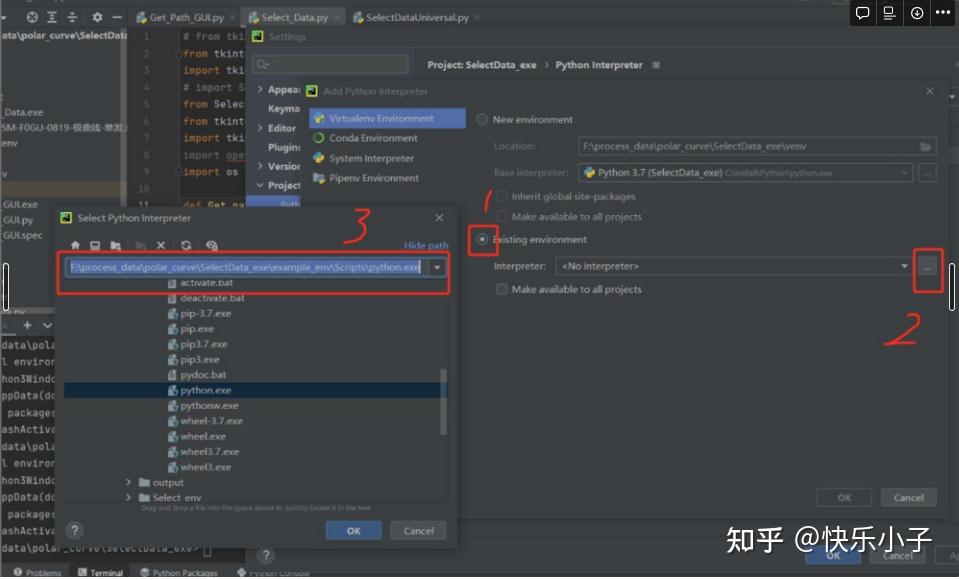Refresh the file tree with sync icon
The height and width of the screenshot is (580, 959).
tap(186, 245)
